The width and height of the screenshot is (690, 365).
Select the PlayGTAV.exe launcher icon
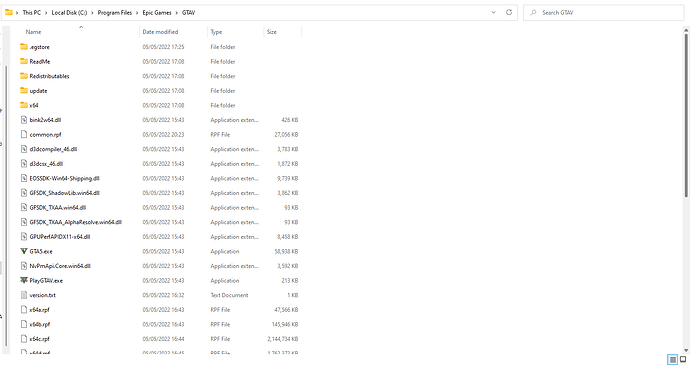pyautogui.click(x=24, y=280)
